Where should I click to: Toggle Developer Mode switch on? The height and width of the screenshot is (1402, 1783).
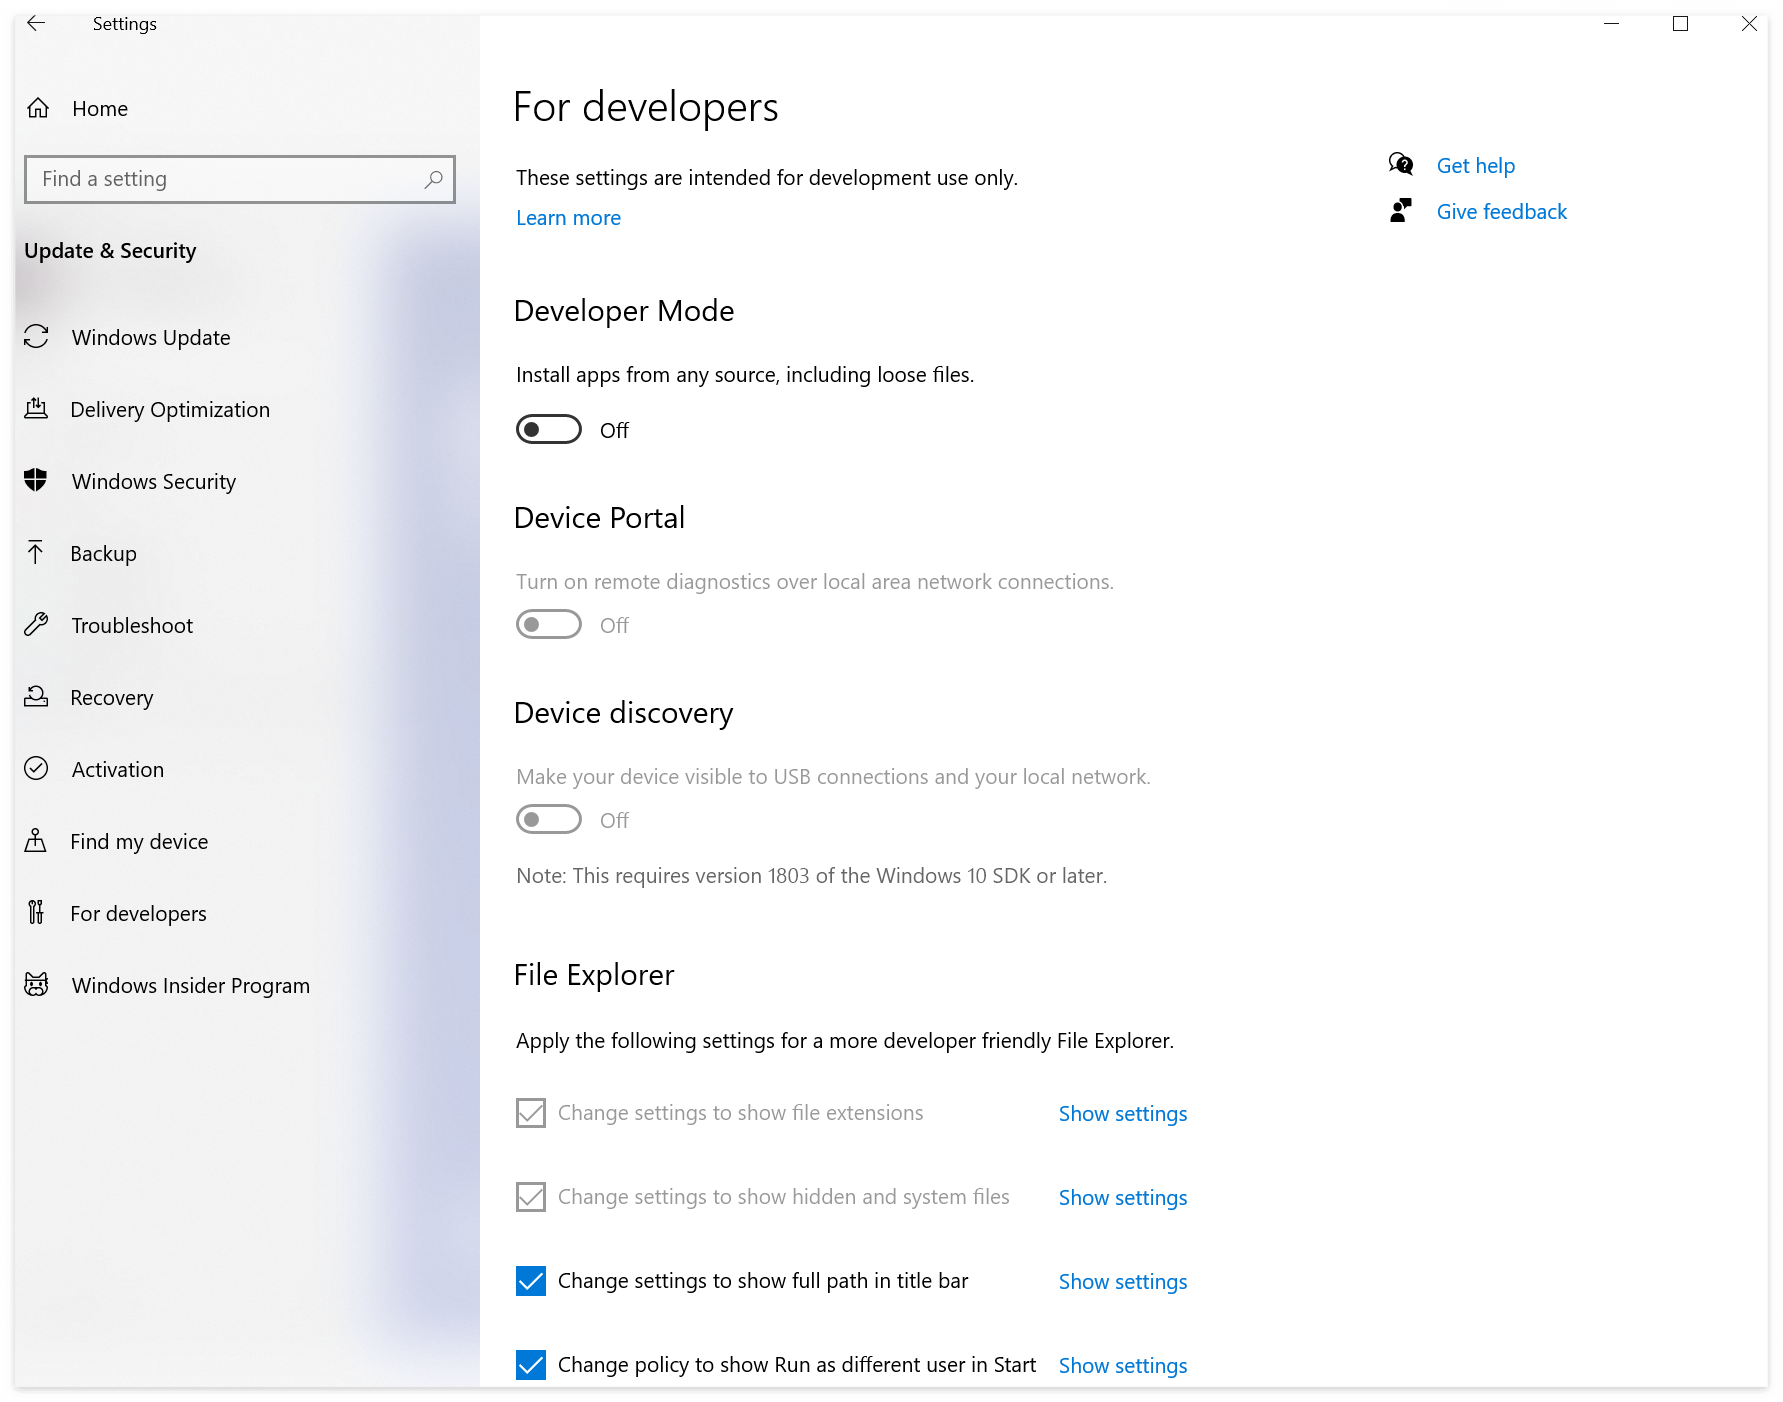549,429
